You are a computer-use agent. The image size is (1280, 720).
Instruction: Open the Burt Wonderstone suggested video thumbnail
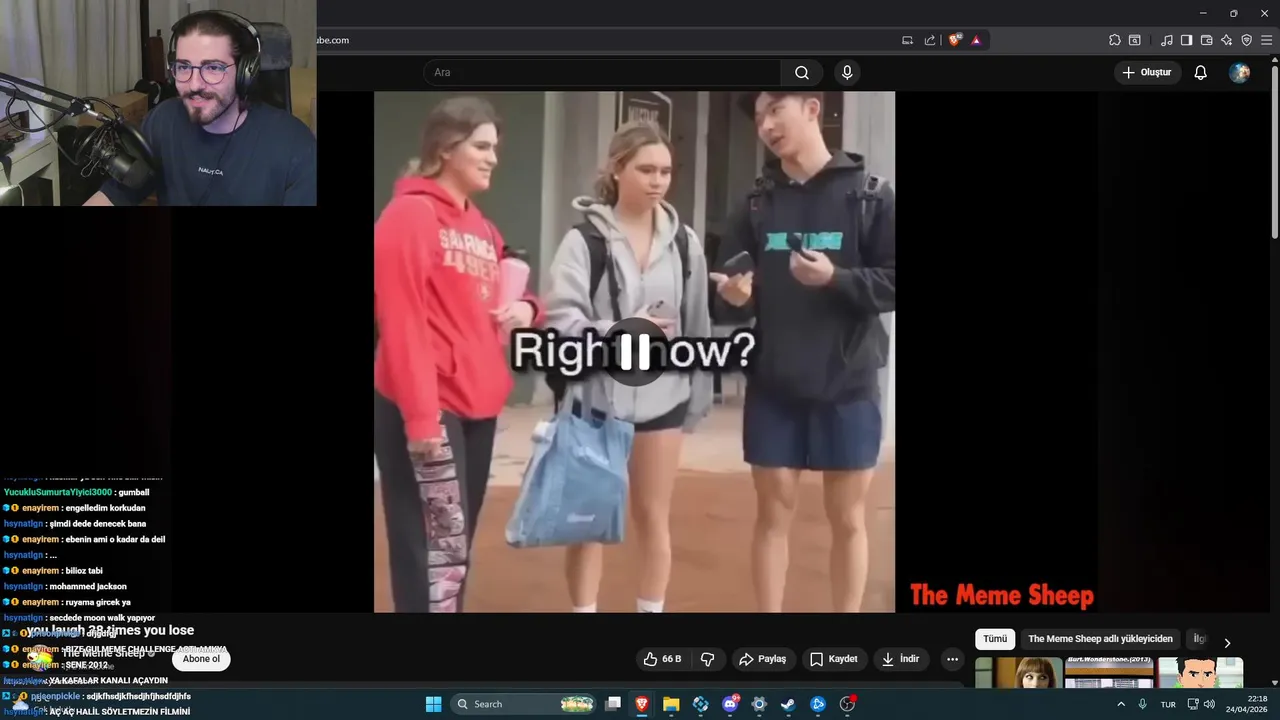click(1109, 672)
